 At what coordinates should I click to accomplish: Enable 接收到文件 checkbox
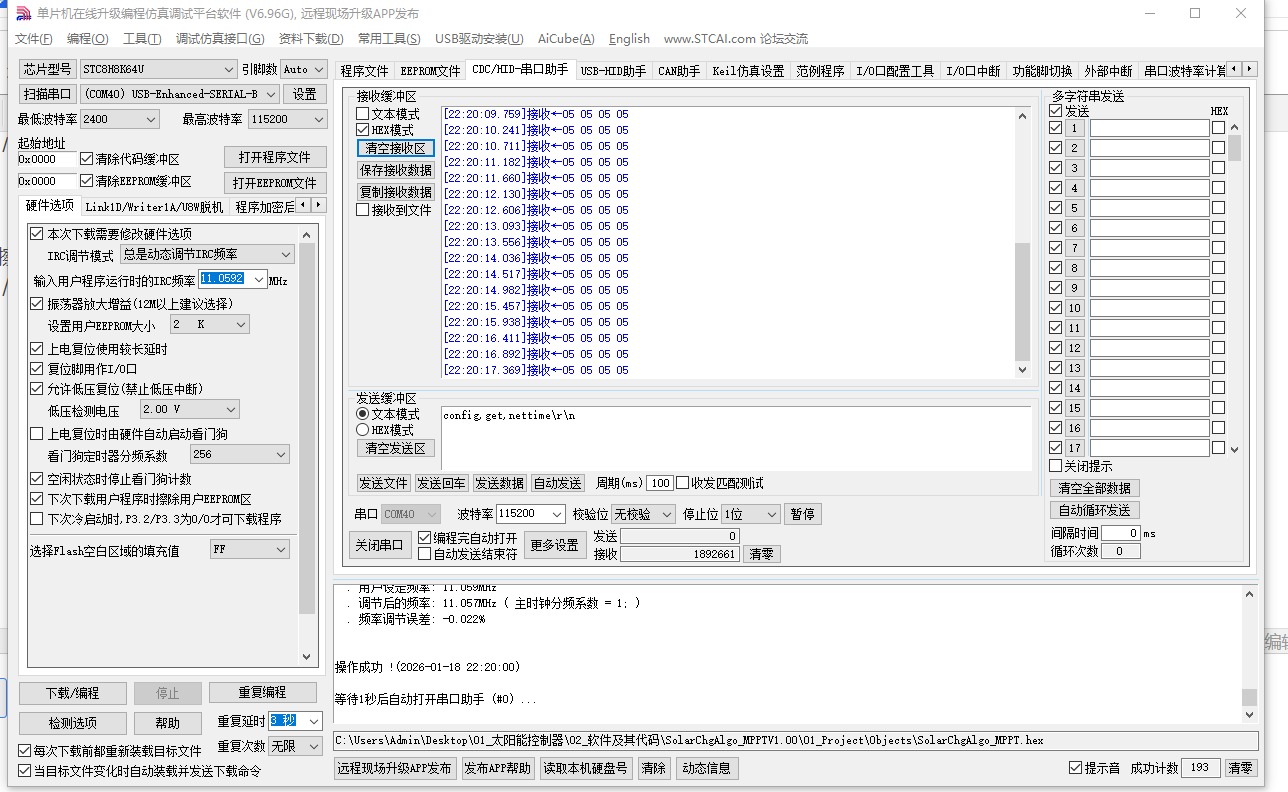[363, 210]
